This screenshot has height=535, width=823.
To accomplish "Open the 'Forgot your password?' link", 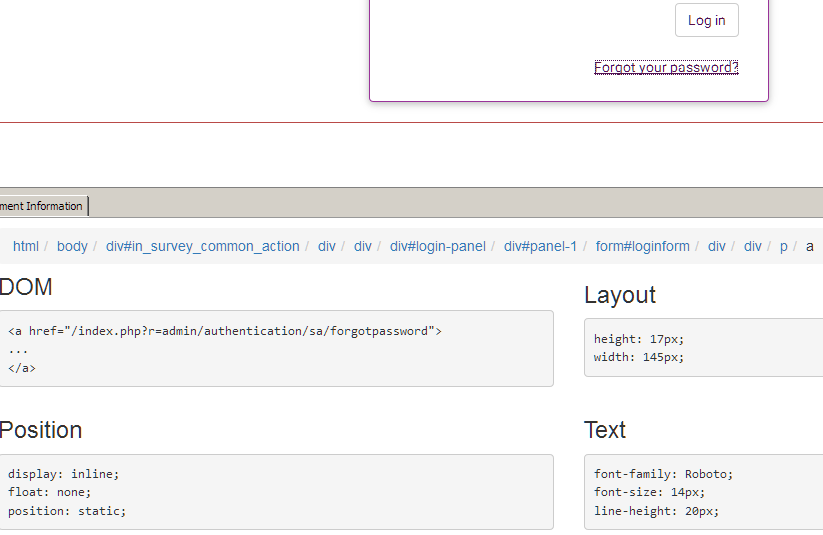I will coord(666,68).
